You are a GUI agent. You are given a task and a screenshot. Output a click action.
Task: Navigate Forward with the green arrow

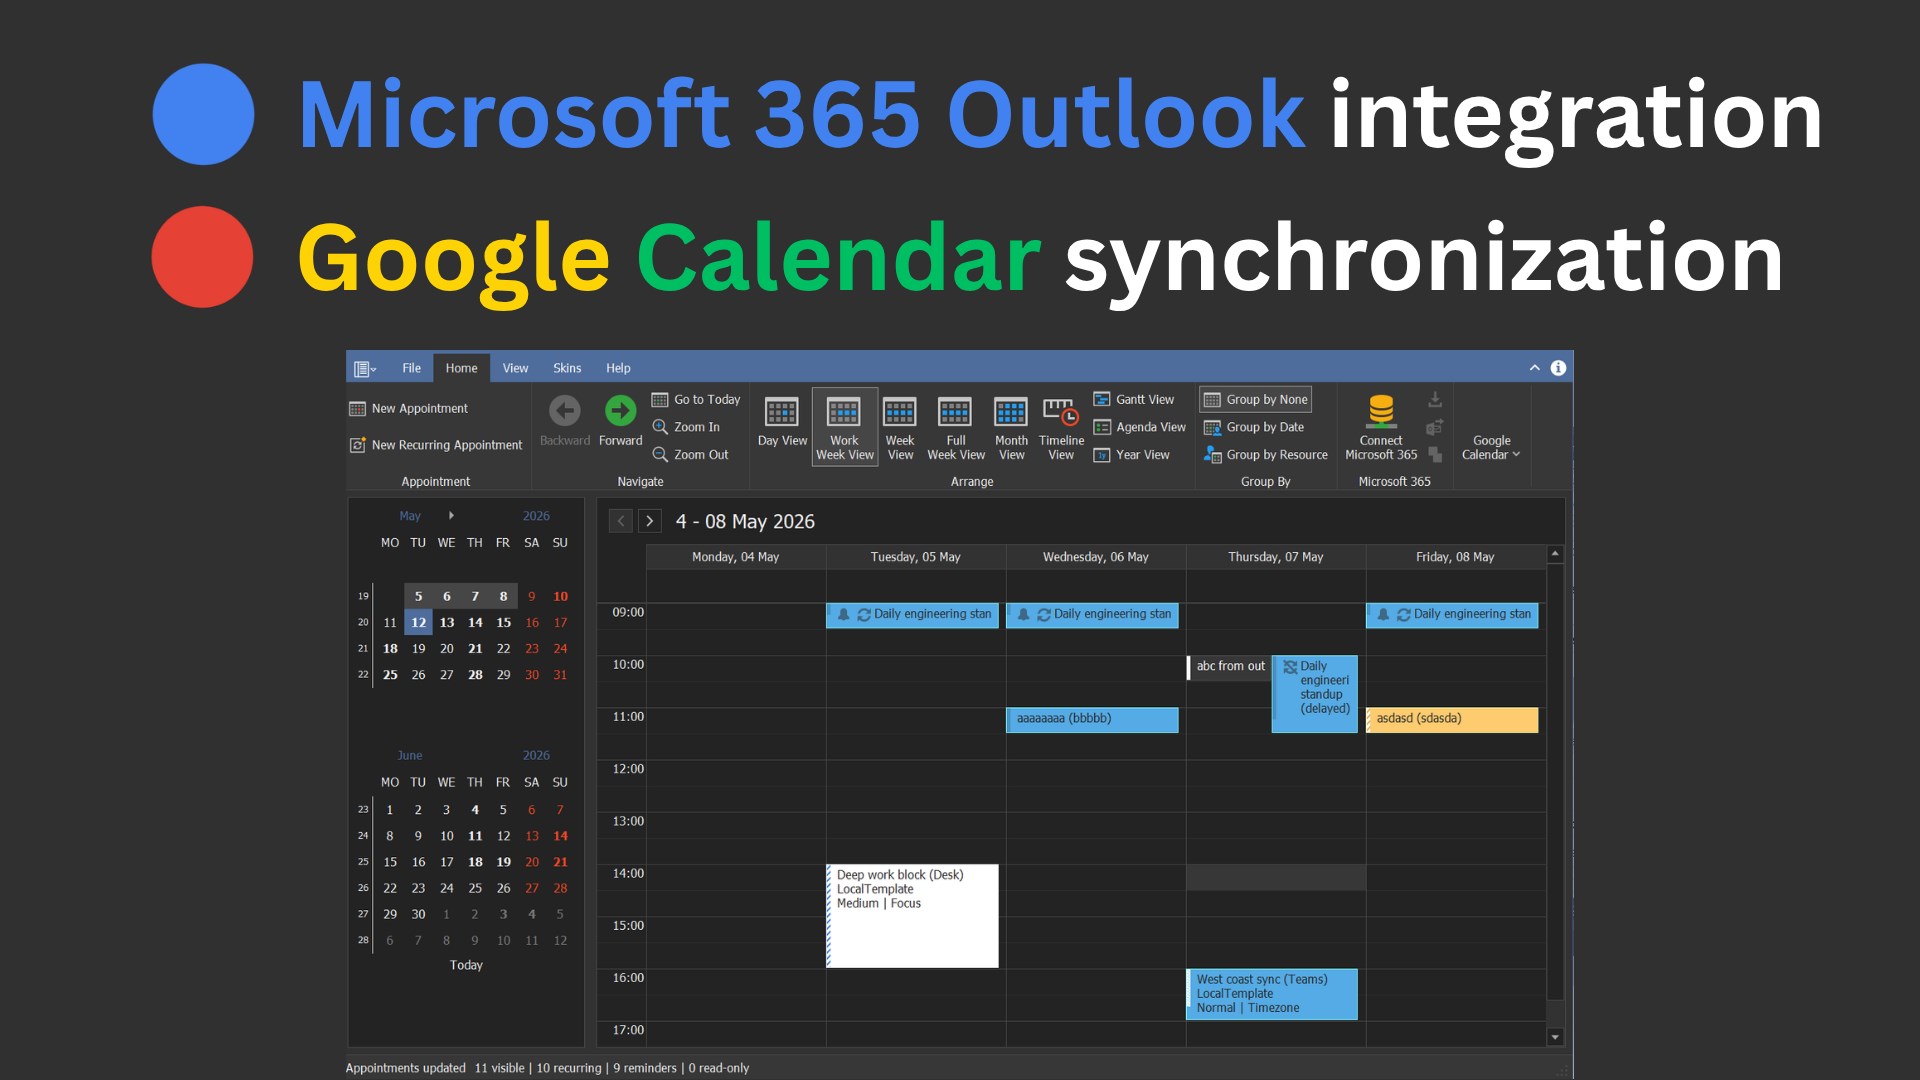(x=620, y=421)
